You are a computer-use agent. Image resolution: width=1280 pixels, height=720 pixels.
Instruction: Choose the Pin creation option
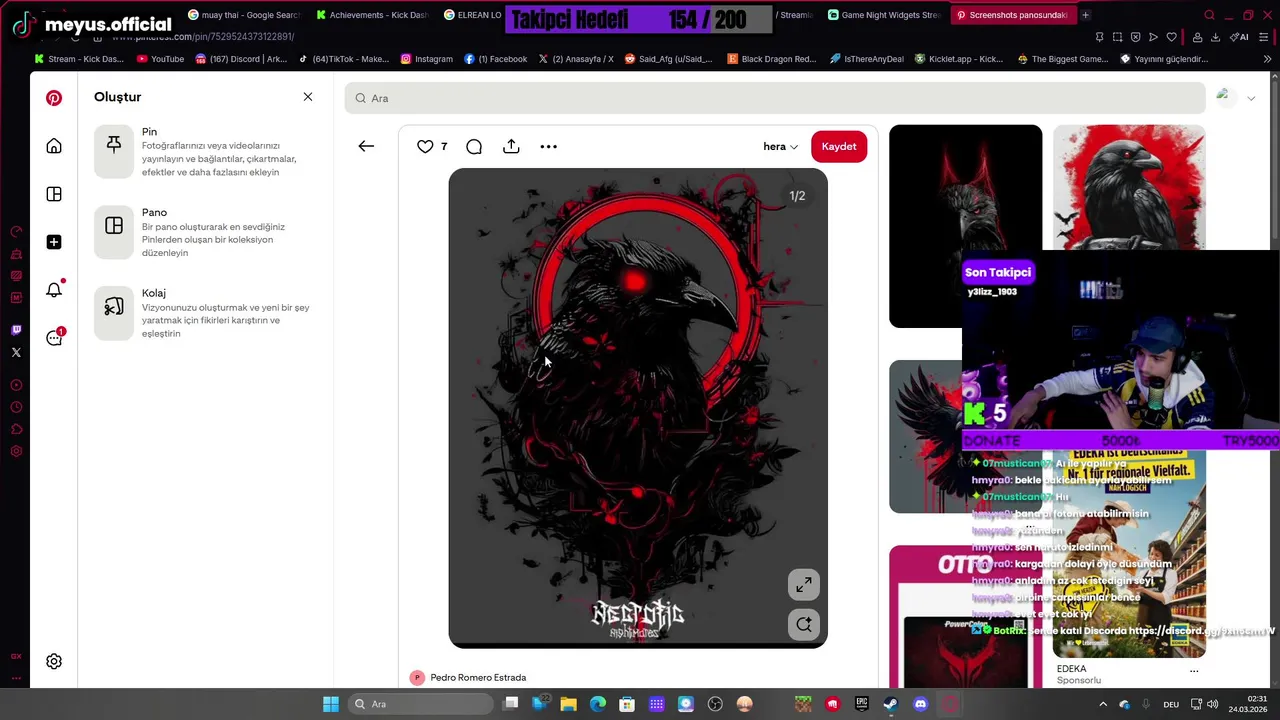tap(205, 151)
